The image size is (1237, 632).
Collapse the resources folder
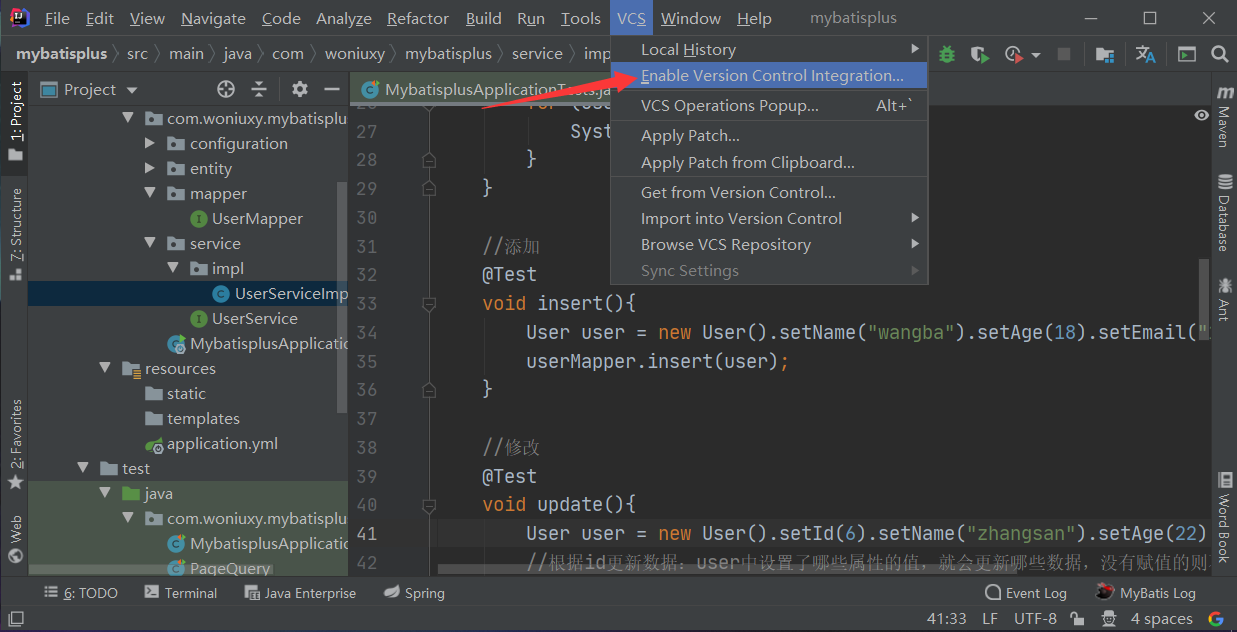[106, 368]
